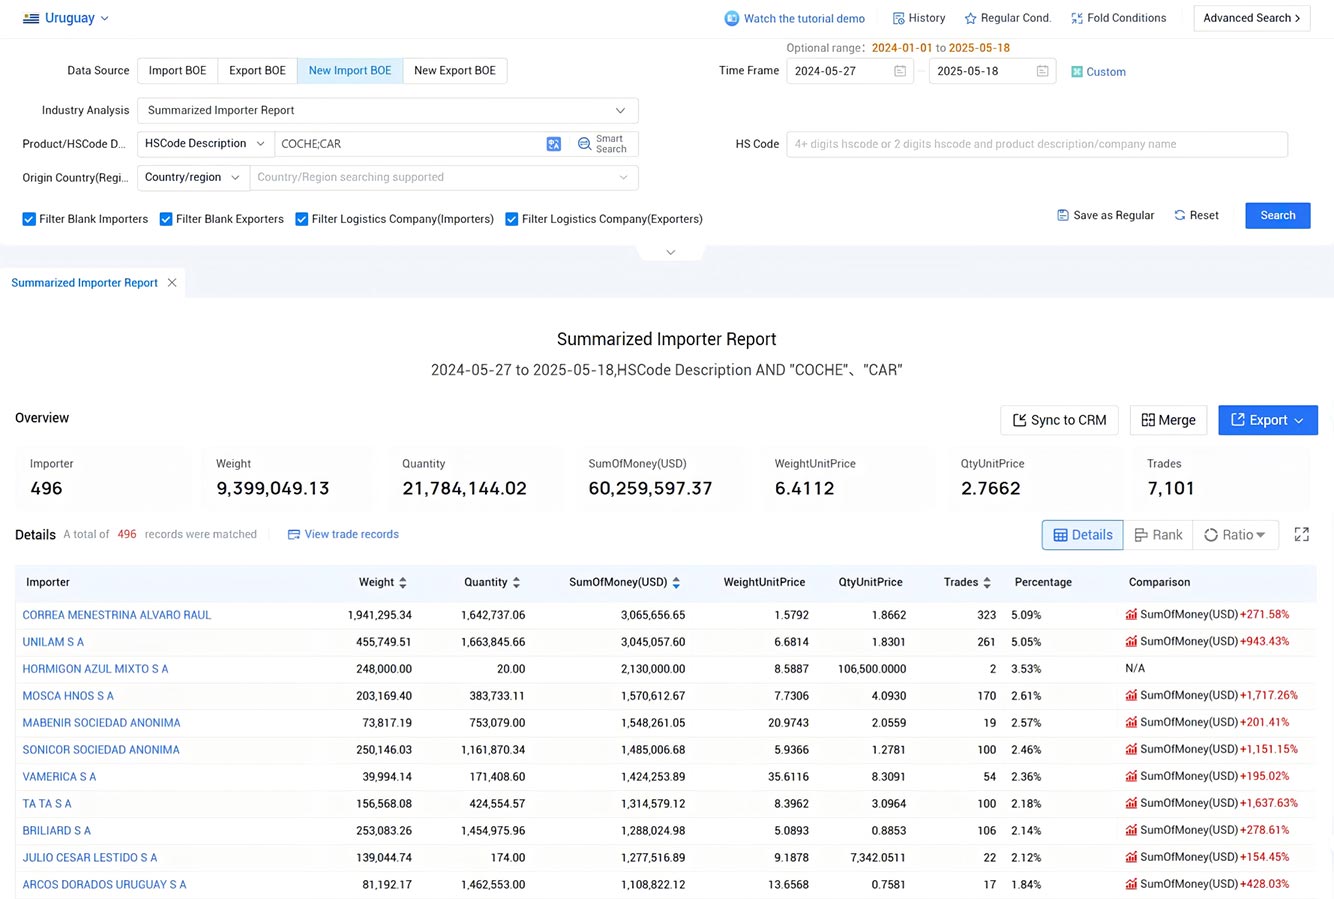Toggle Filter Blank Exporters checkbox
Image resolution: width=1334 pixels, height=899 pixels.
[166, 219]
